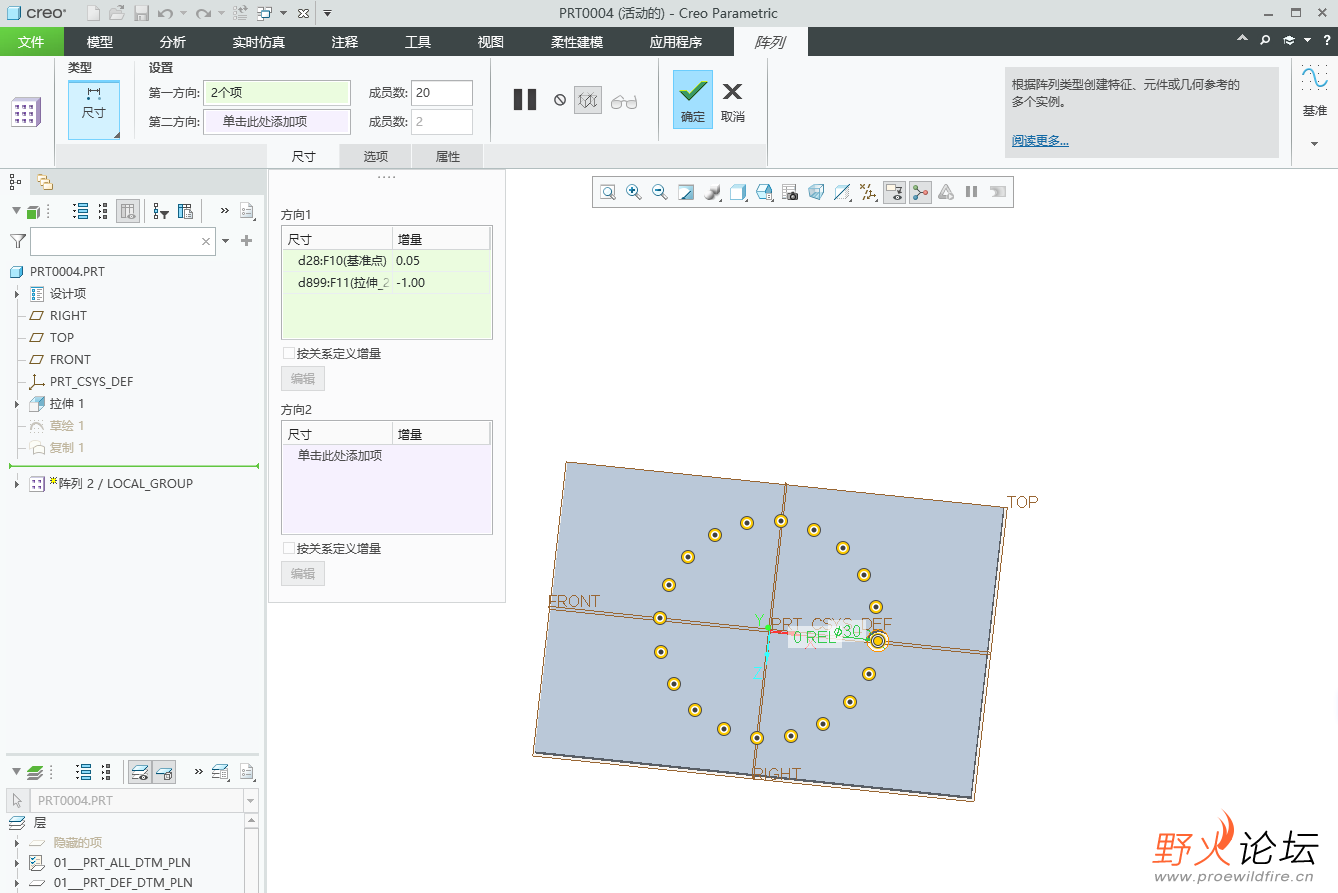Switch to the 视图 ribbon tab
Viewport: 1338px width, 893px height.
491,42
